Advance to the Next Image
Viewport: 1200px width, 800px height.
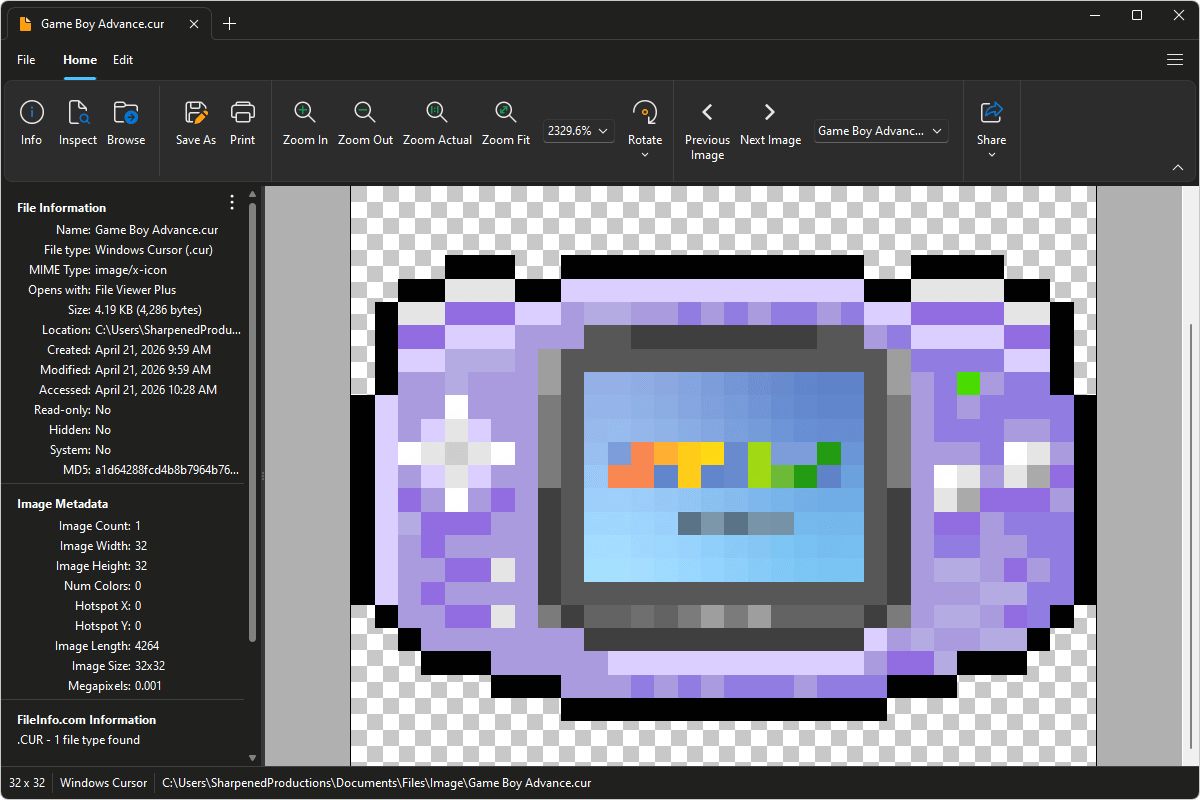tap(770, 113)
